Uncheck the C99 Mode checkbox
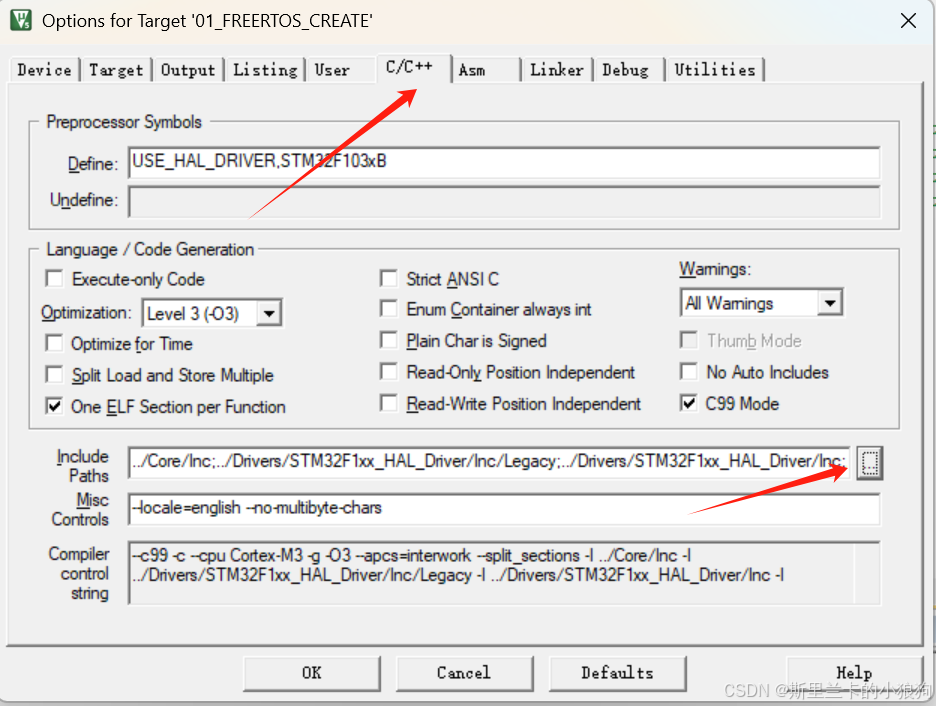 coord(689,403)
